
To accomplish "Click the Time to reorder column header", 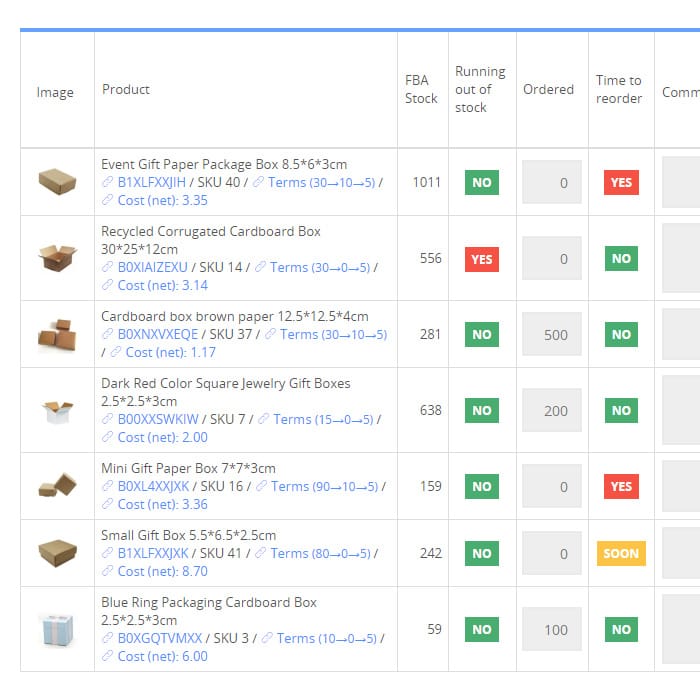I will tap(619, 89).
